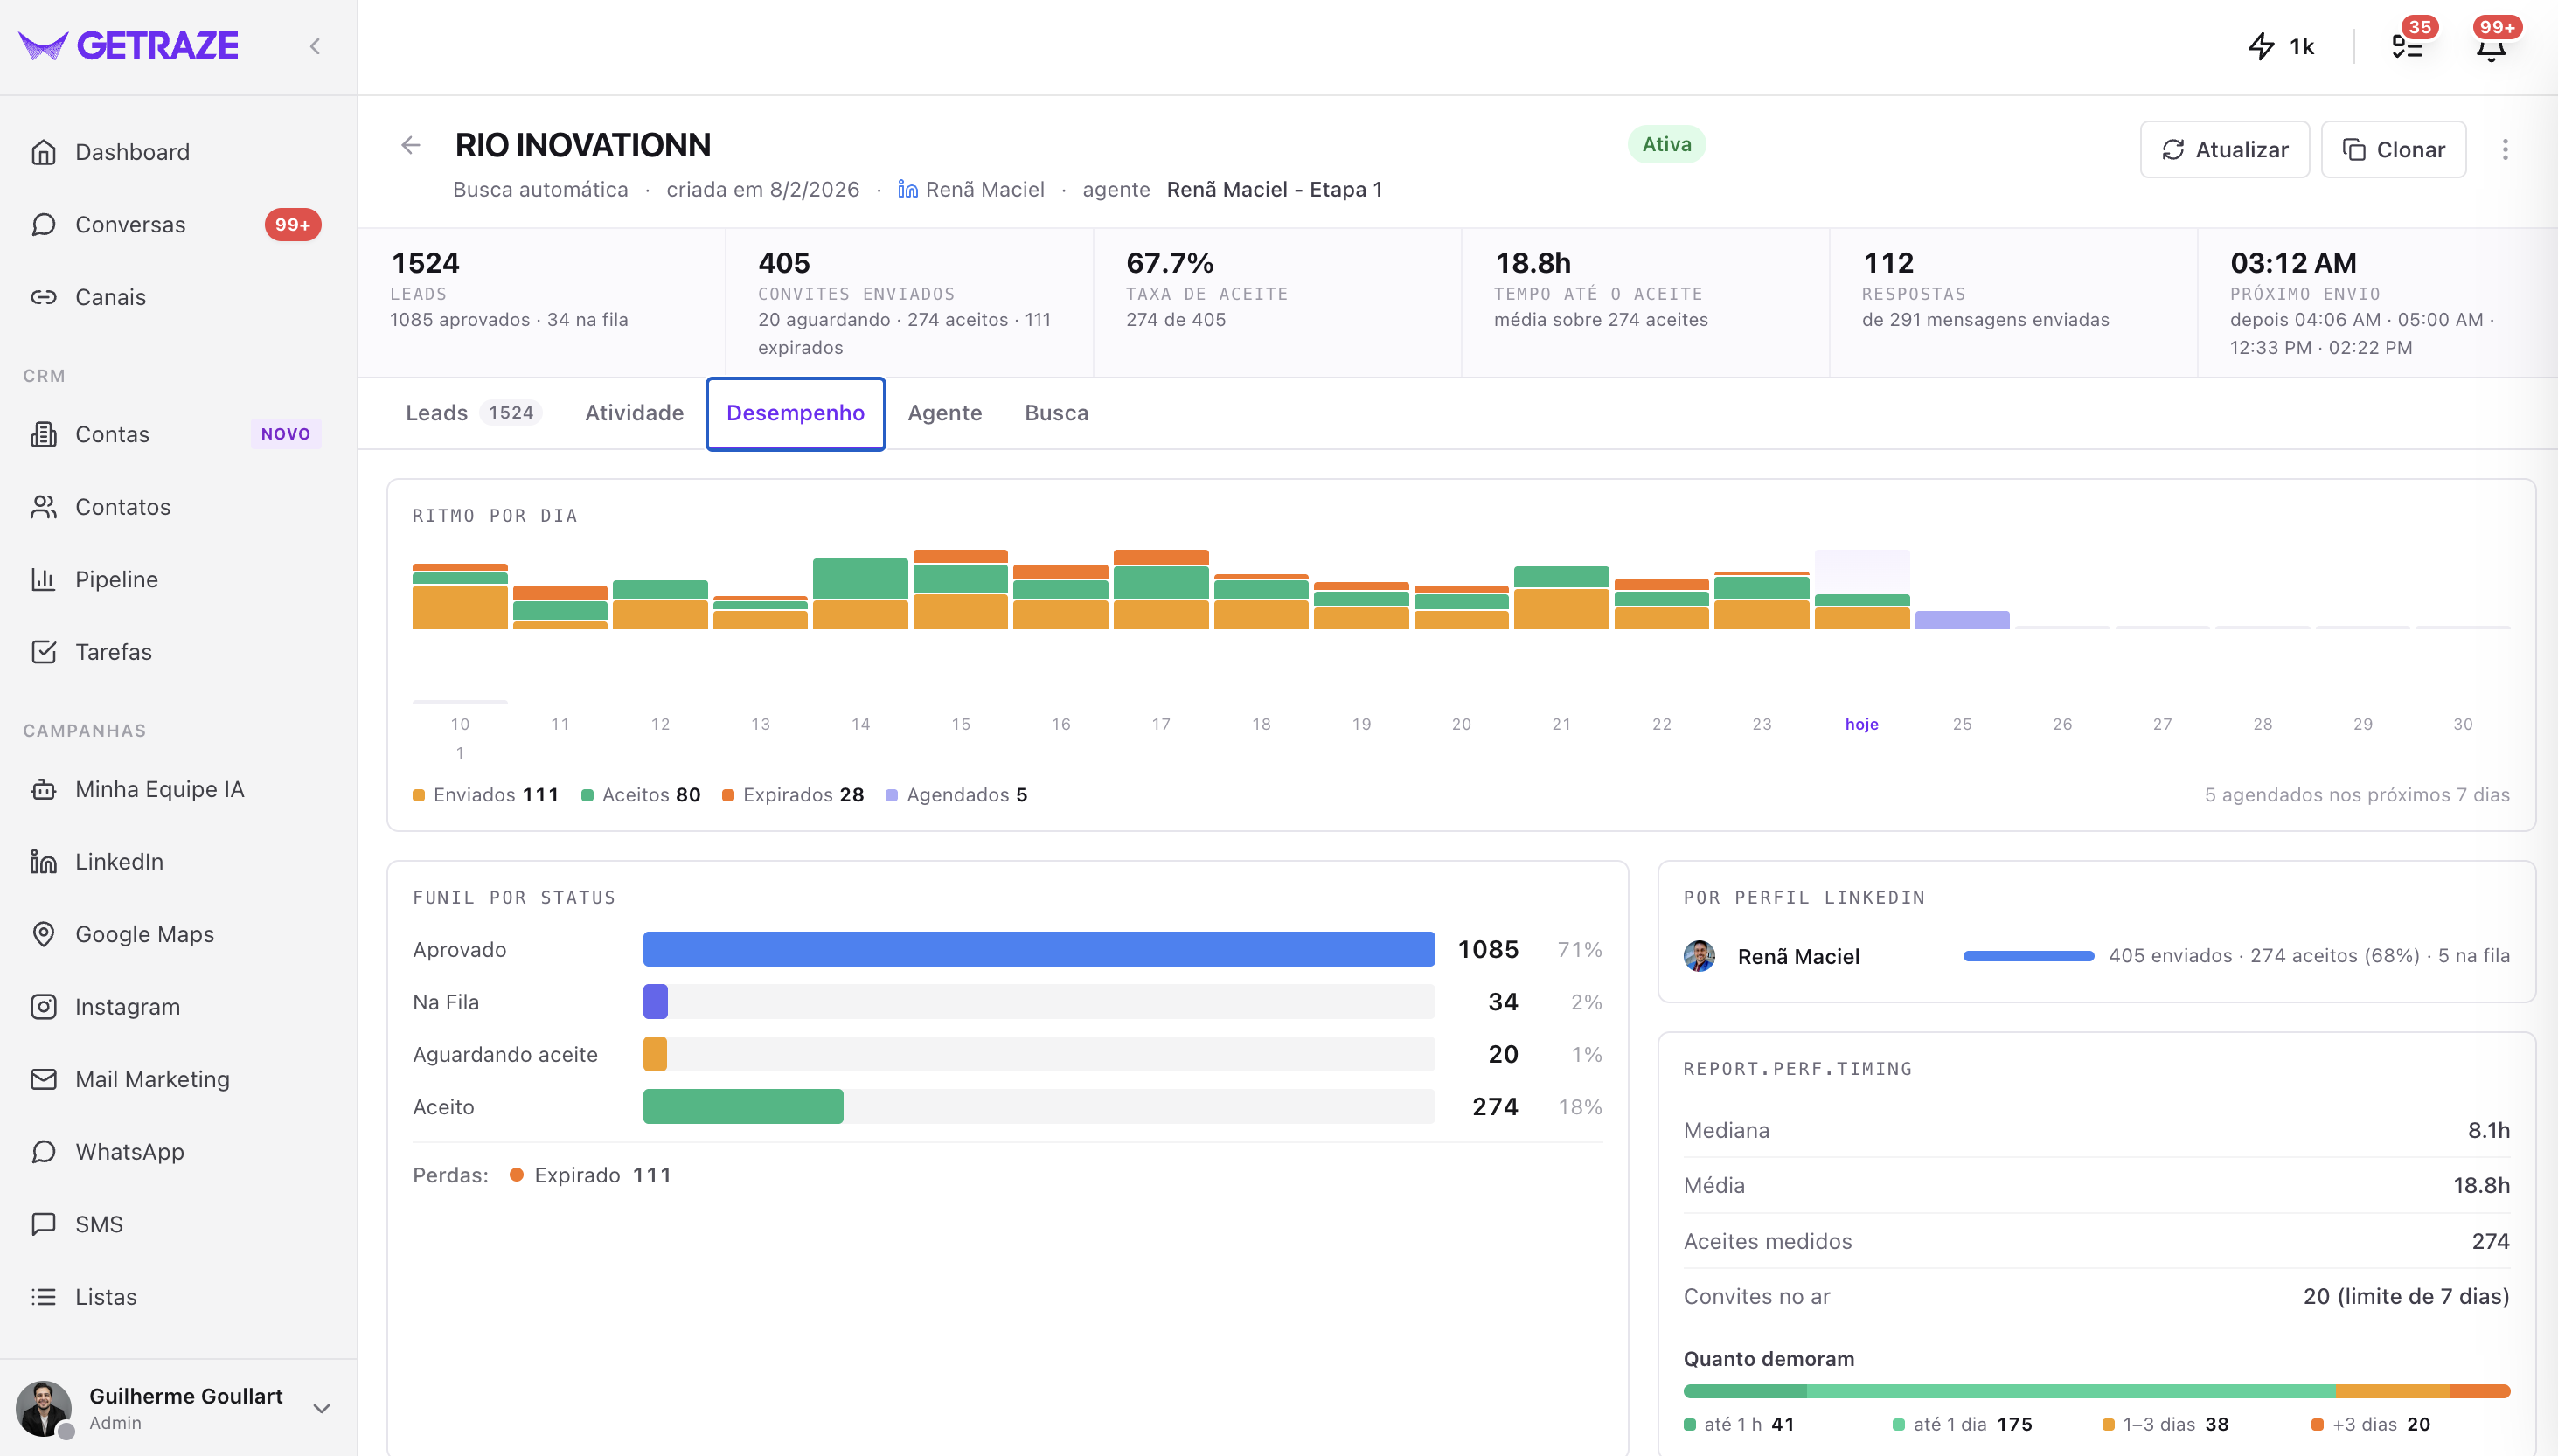
Task: Open Mail Marketing envelope icon
Action: pyautogui.click(x=43, y=1079)
